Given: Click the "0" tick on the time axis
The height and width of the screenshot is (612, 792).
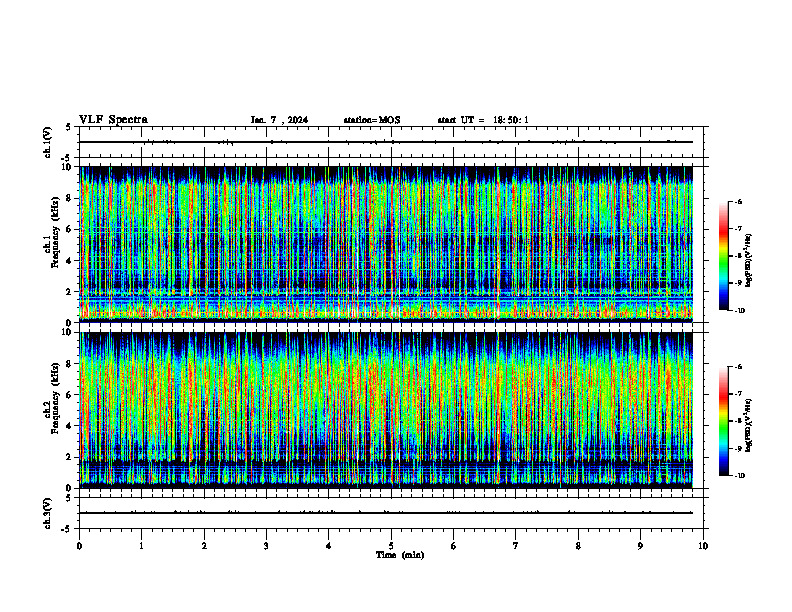Looking at the screenshot, I should pos(79,546).
